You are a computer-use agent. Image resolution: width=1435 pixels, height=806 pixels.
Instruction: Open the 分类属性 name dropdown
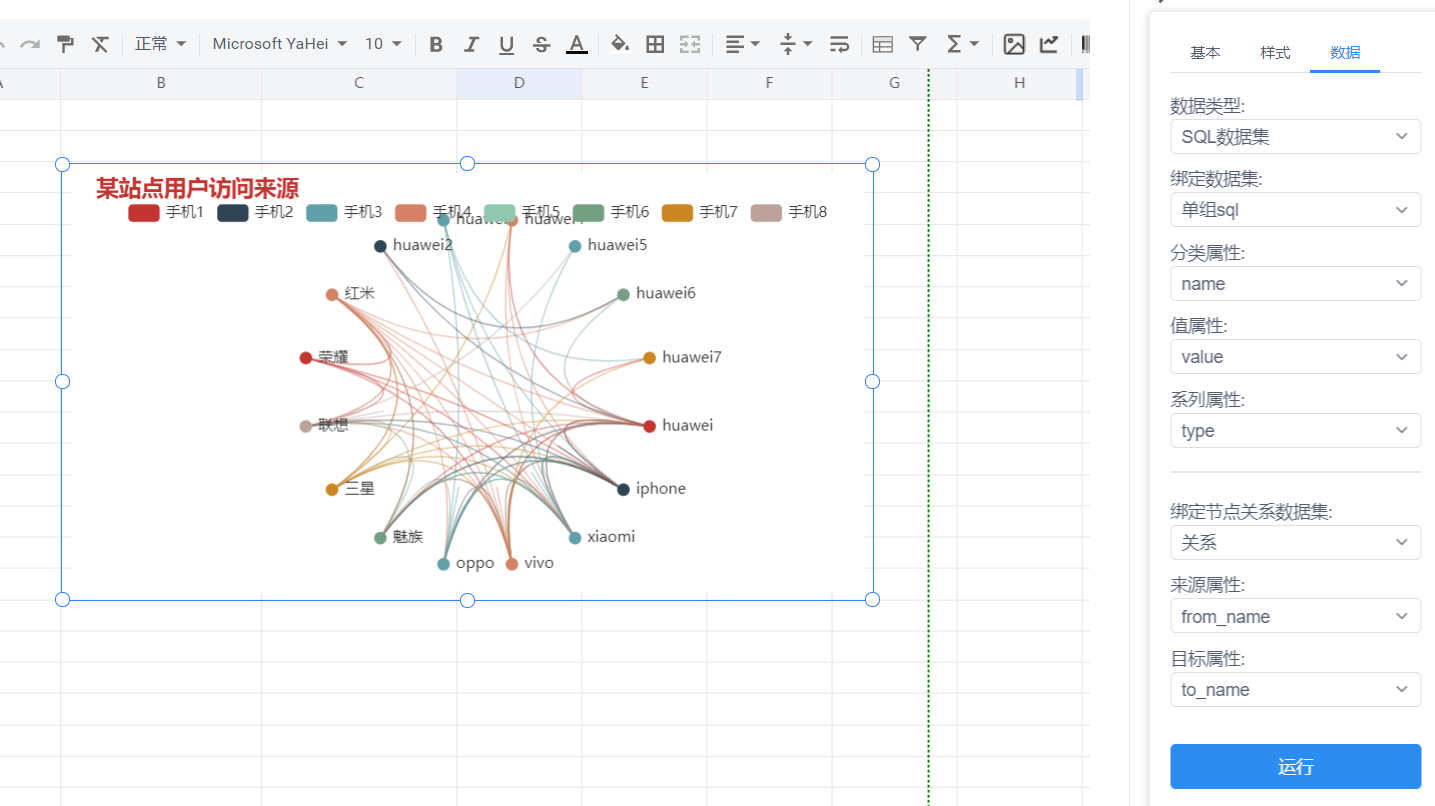(x=1295, y=284)
